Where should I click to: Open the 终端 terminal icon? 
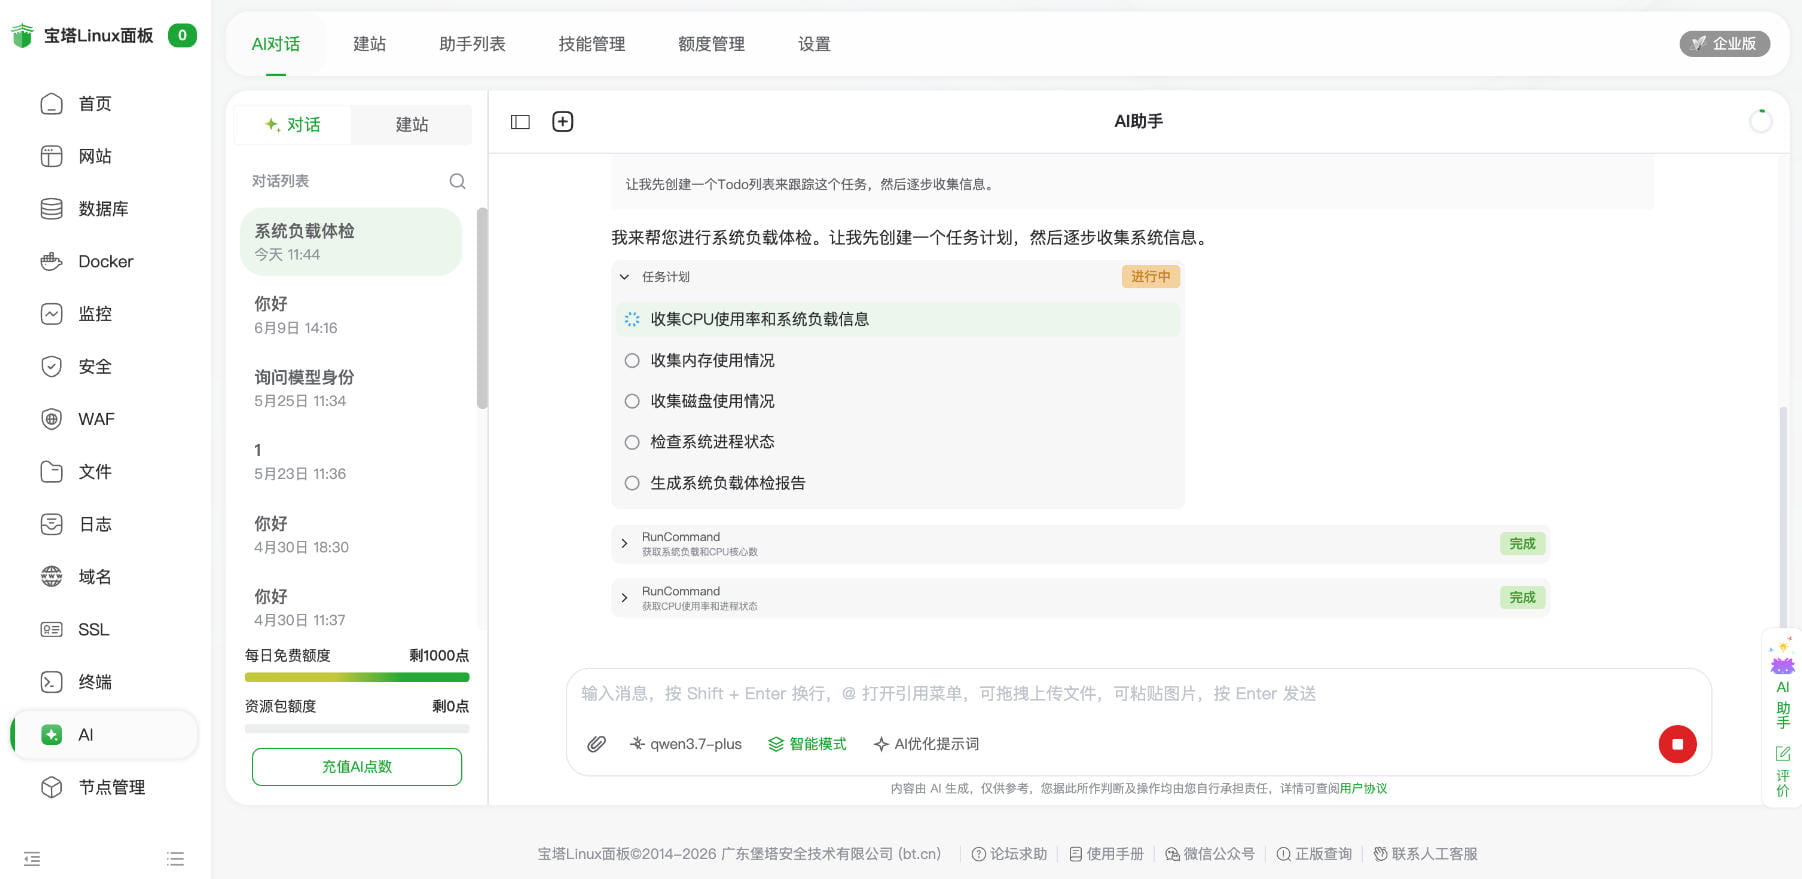pyautogui.click(x=51, y=682)
